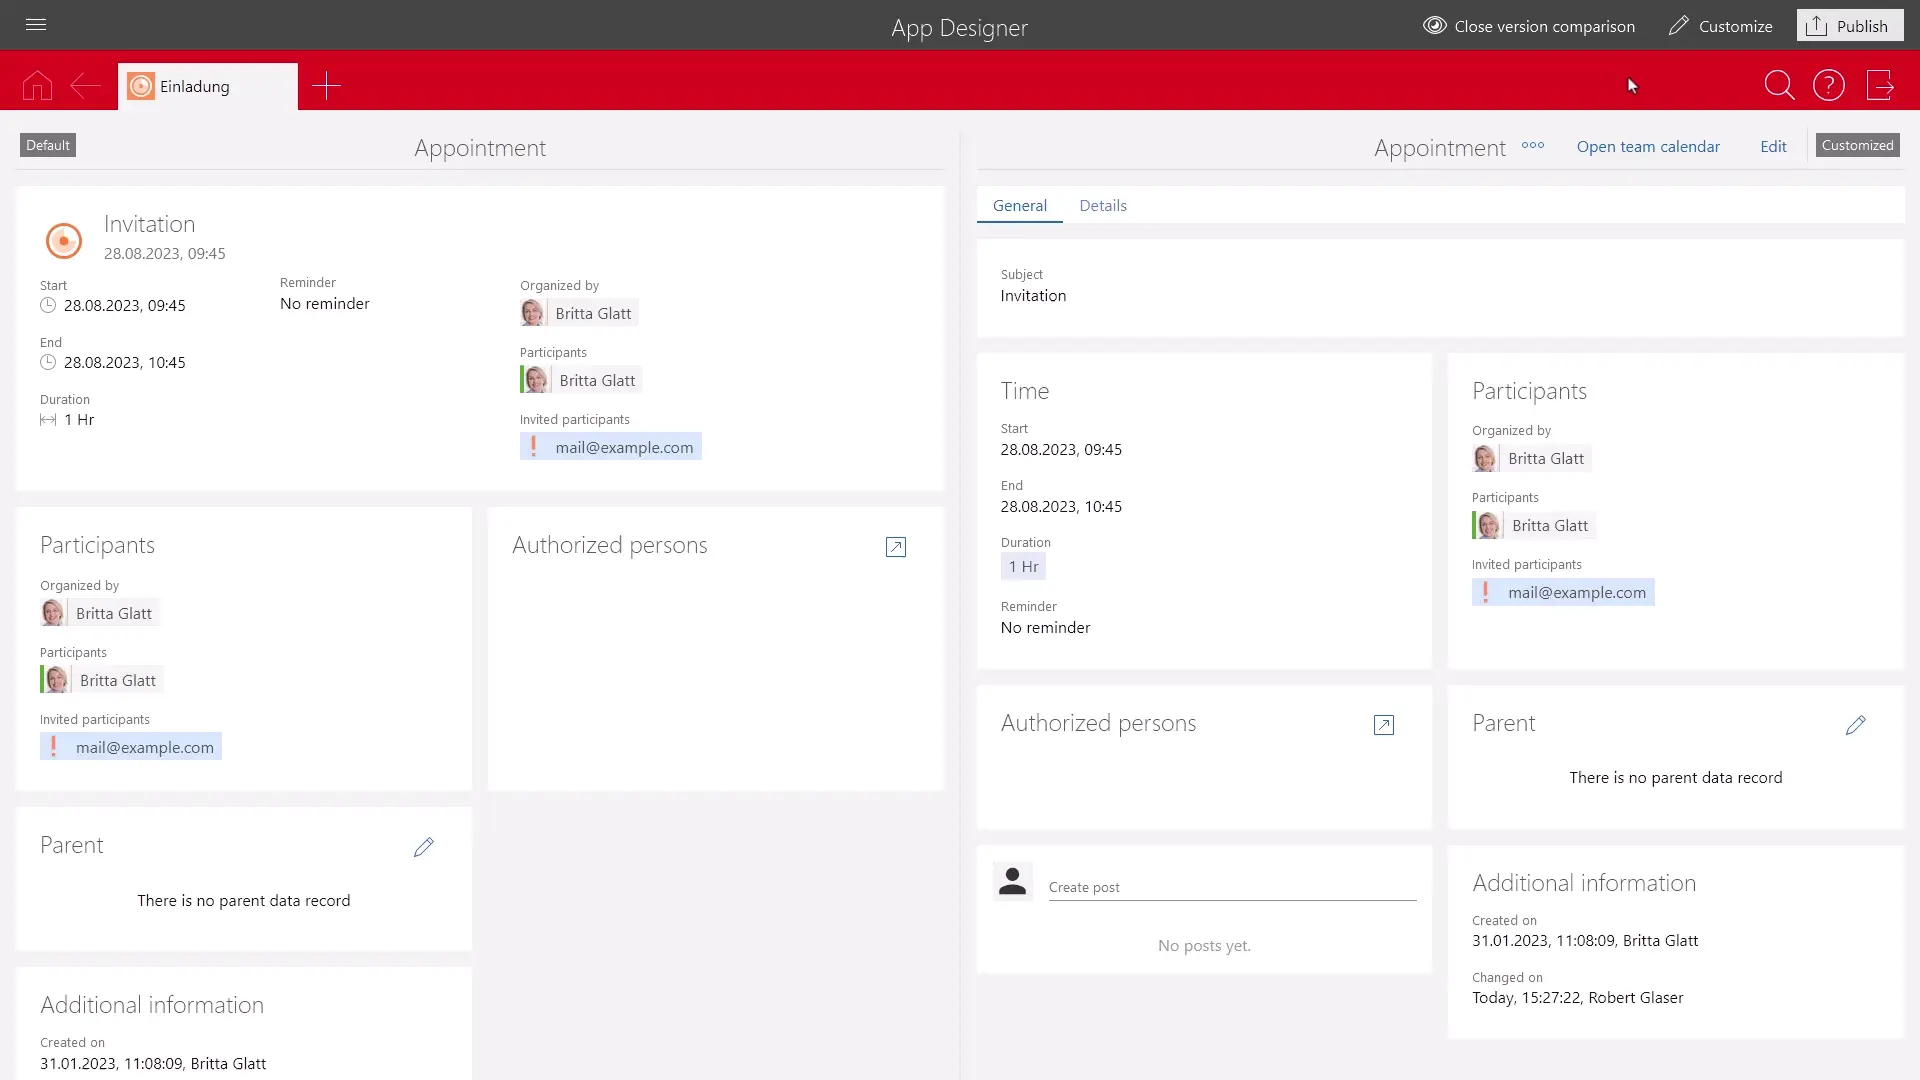1920x1080 pixels.
Task: Click the Customize button
Action: [1721, 26]
